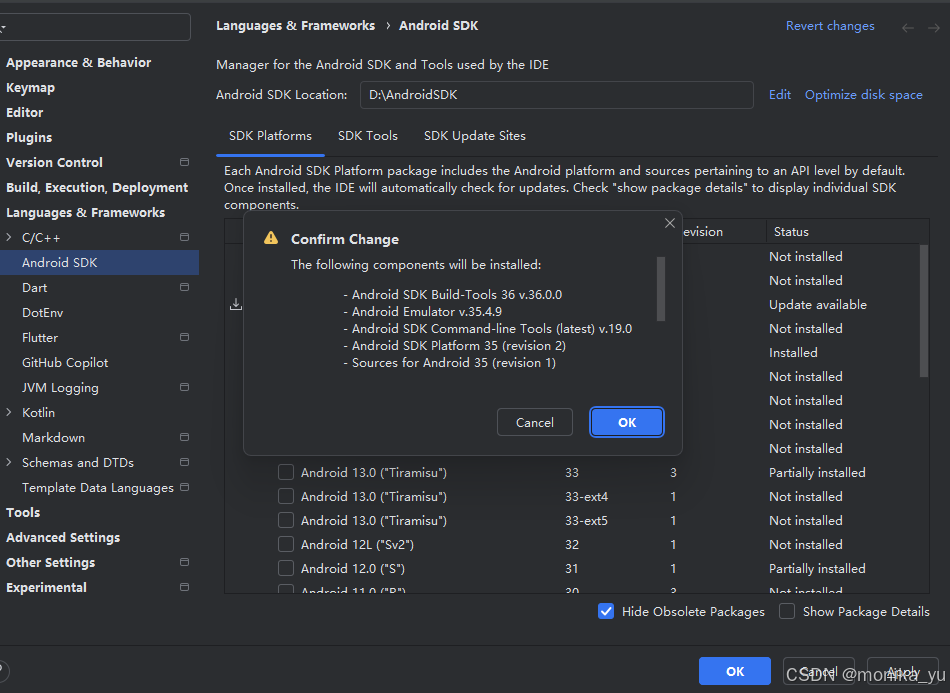Click the back navigation arrow at top right
Screen dimensions: 950x693
click(907, 26)
